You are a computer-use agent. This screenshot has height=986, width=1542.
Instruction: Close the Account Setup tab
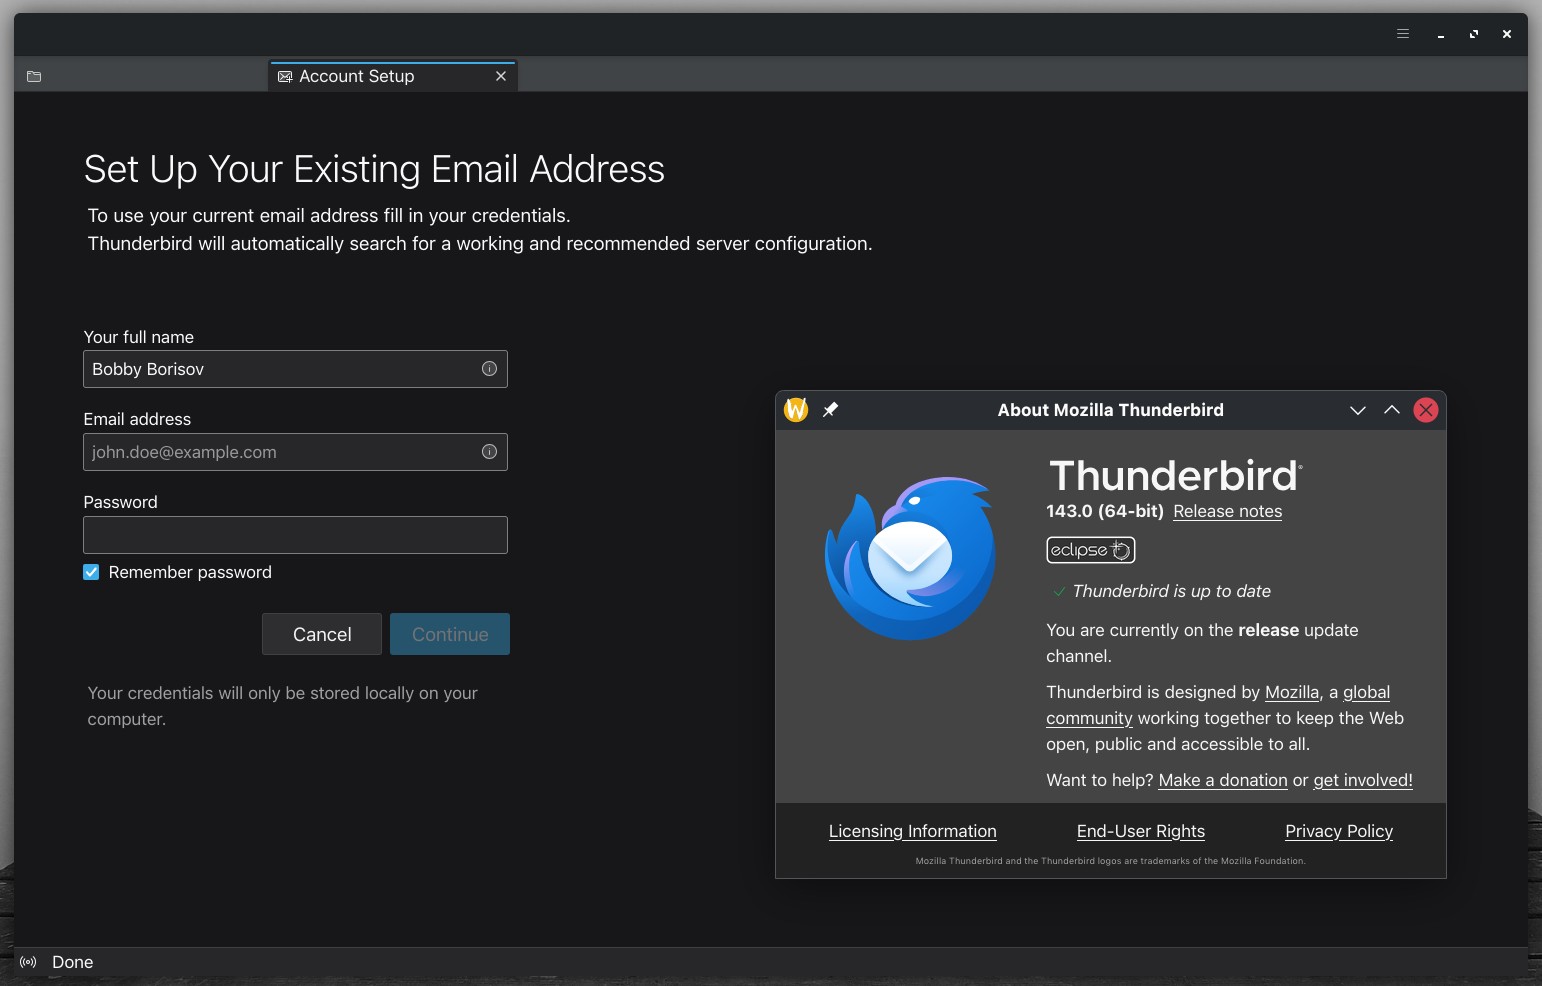(x=501, y=76)
